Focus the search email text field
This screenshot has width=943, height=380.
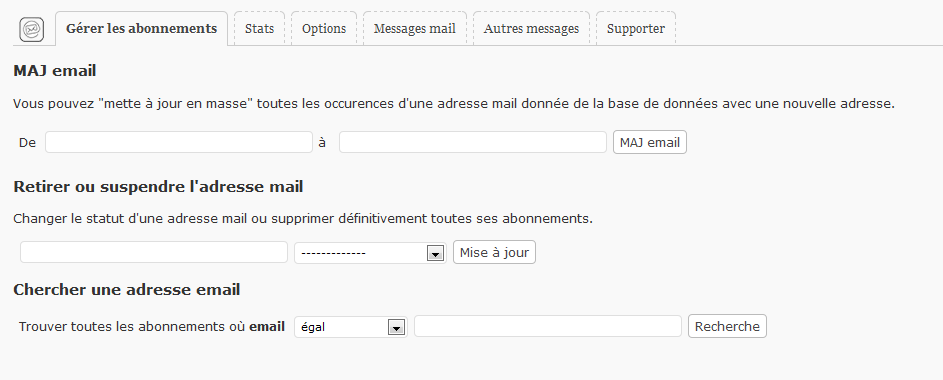click(x=548, y=326)
